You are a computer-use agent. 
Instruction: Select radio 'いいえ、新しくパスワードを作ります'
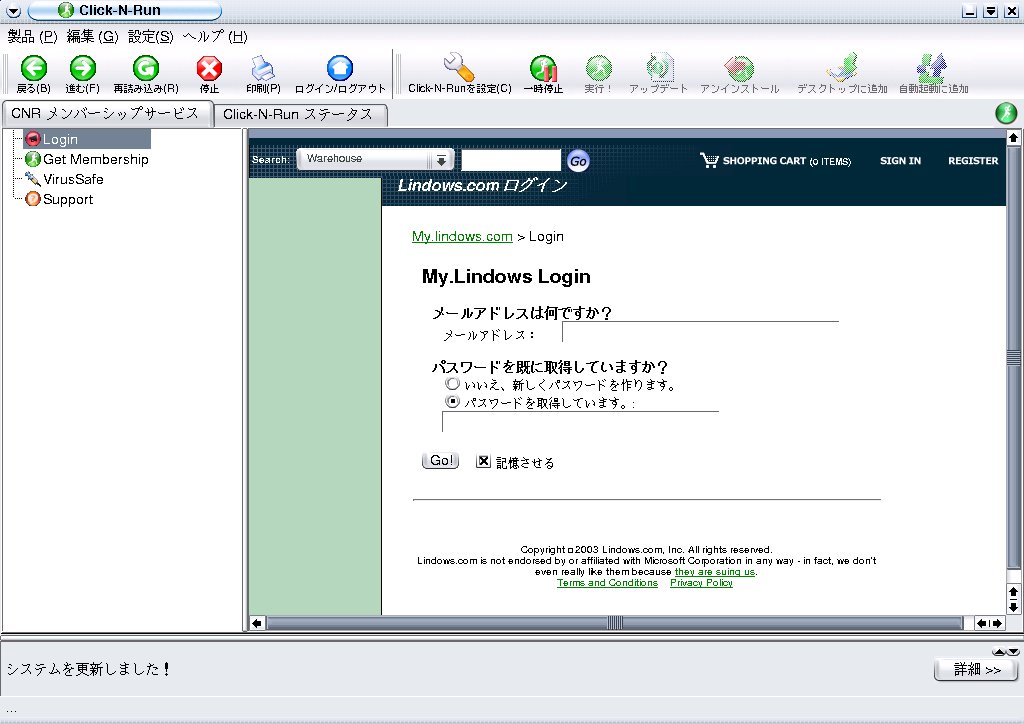452,384
